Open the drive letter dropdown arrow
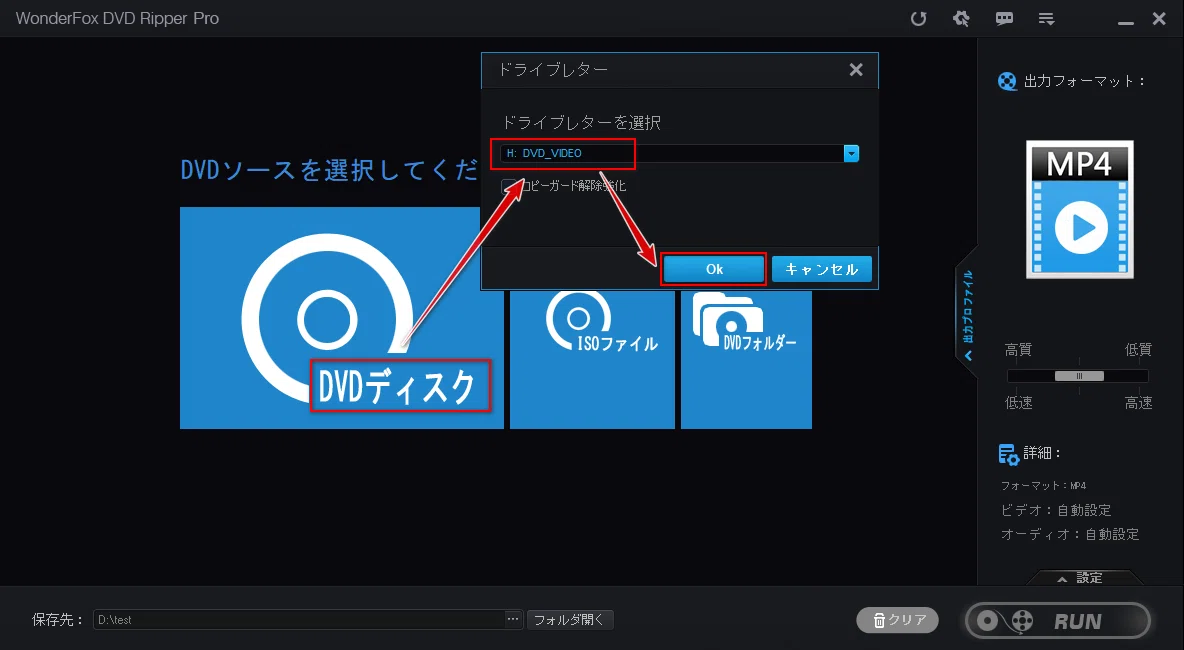The width and height of the screenshot is (1184, 650). point(851,153)
